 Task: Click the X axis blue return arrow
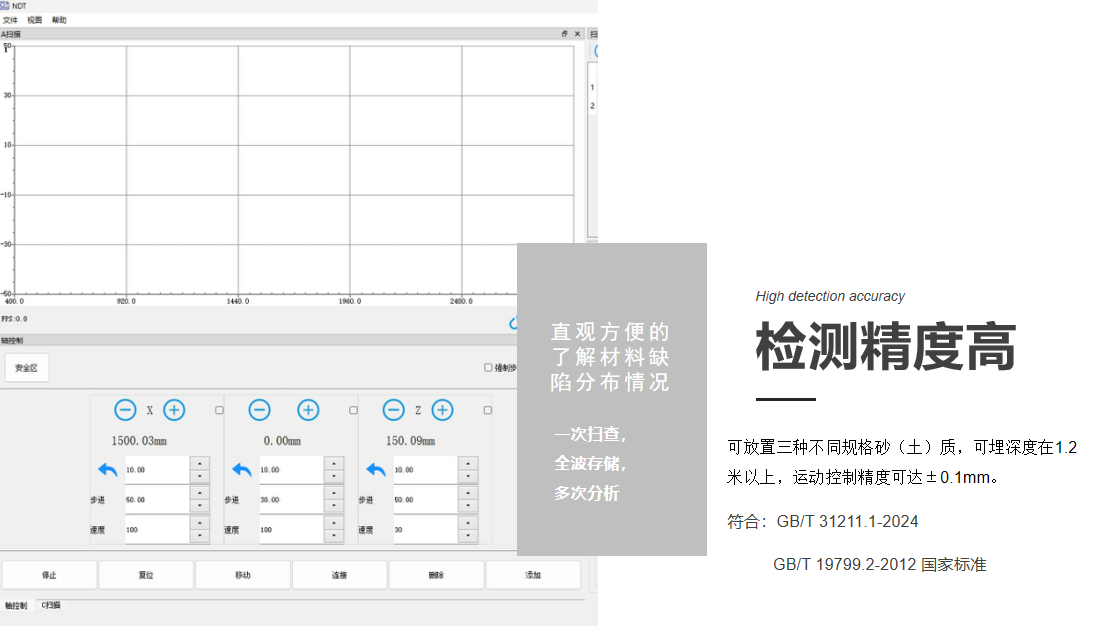pos(107,470)
